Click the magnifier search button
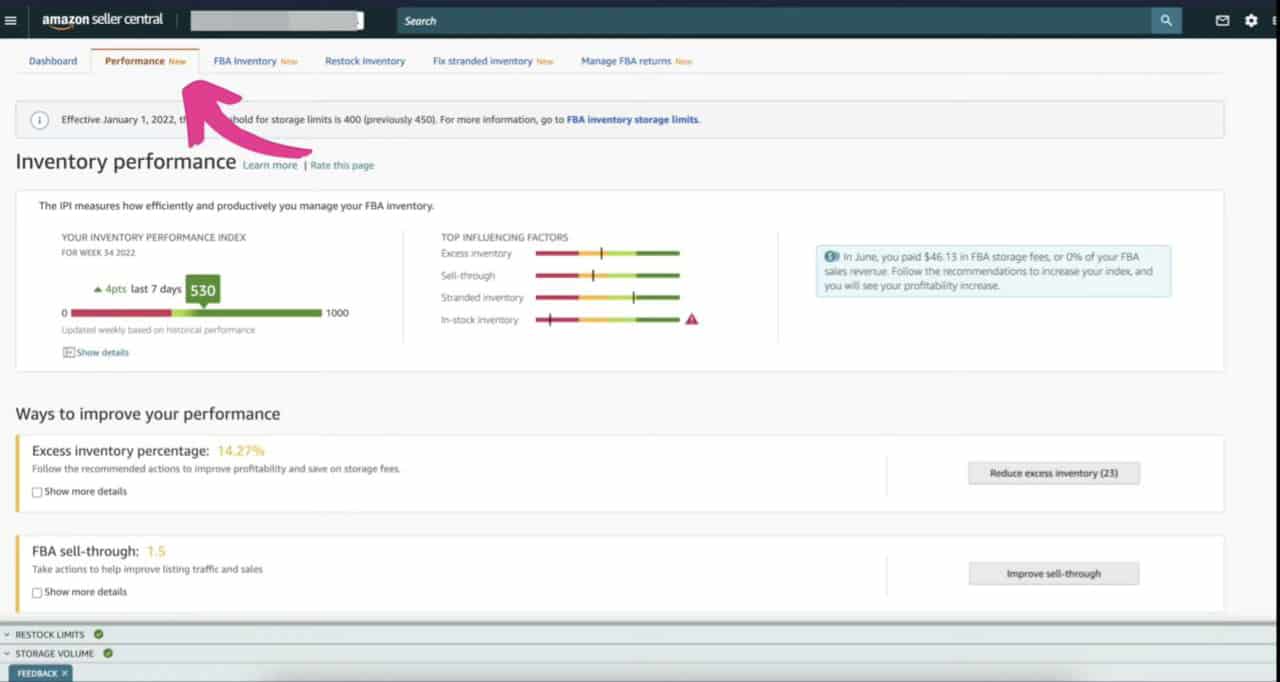The height and width of the screenshot is (682, 1280). (1166, 21)
